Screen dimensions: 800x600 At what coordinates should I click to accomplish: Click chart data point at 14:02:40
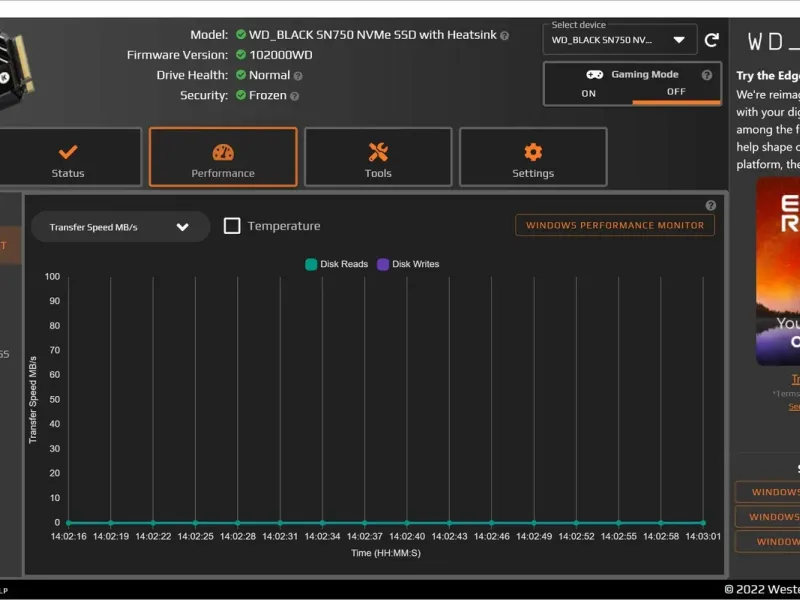click(x=407, y=523)
